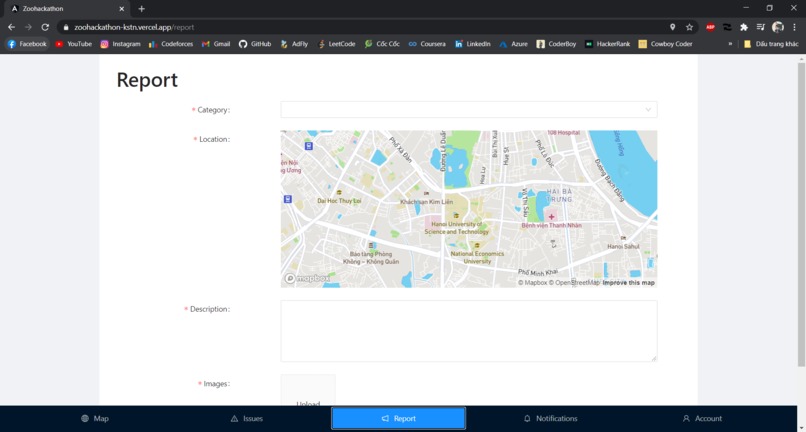Open the Chrome profile avatar

778,27
